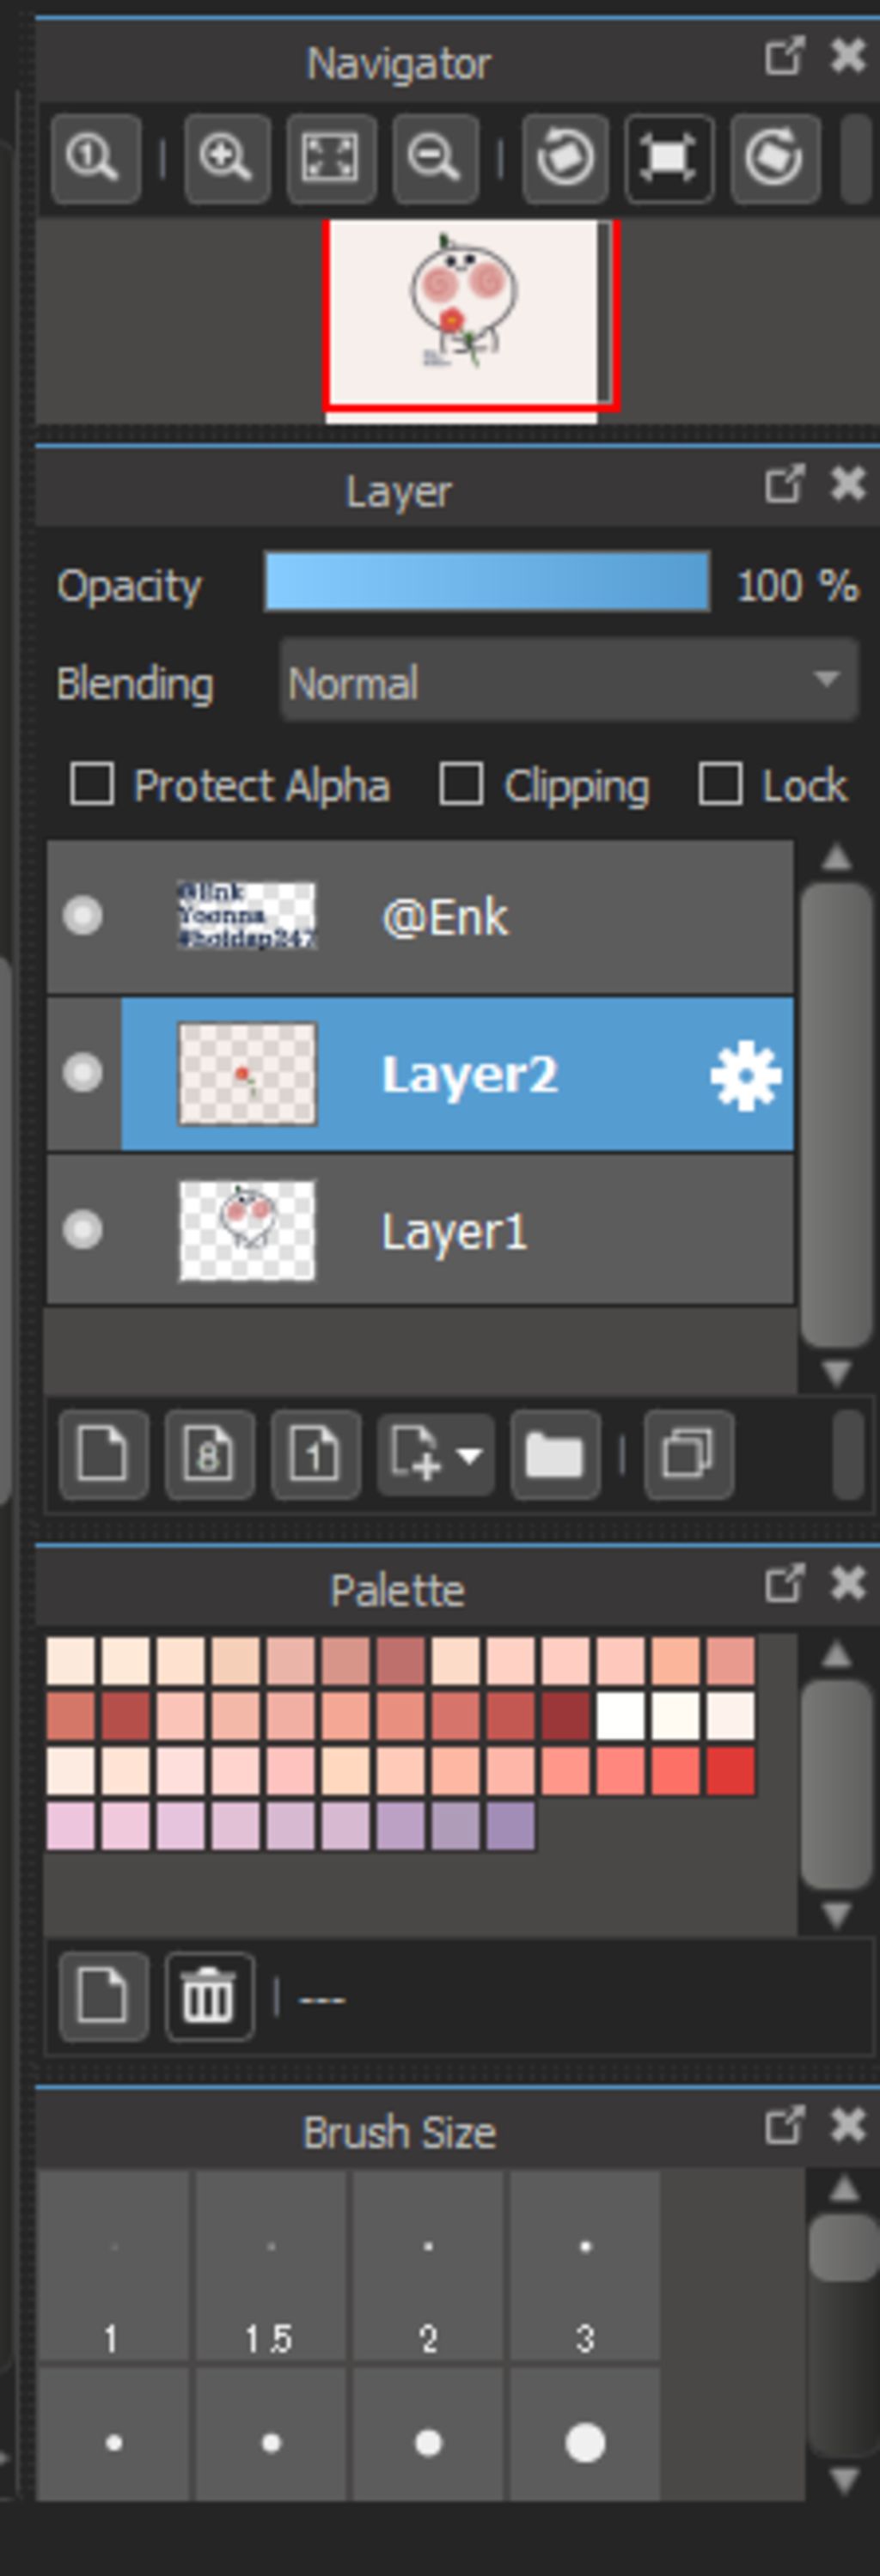Screen dimensions: 880x2576
Task: Duplicate the selected layer
Action: pyautogui.click(x=689, y=1455)
